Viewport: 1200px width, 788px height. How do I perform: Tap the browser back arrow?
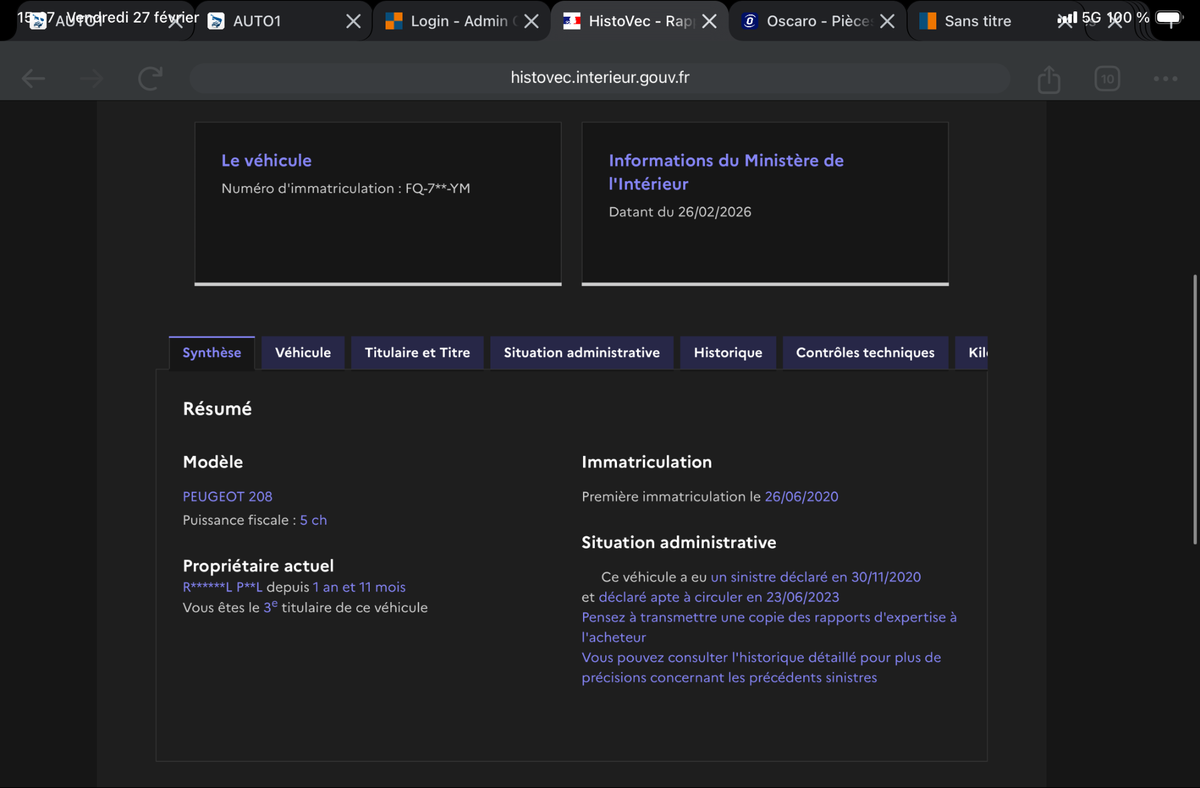click(x=33, y=79)
